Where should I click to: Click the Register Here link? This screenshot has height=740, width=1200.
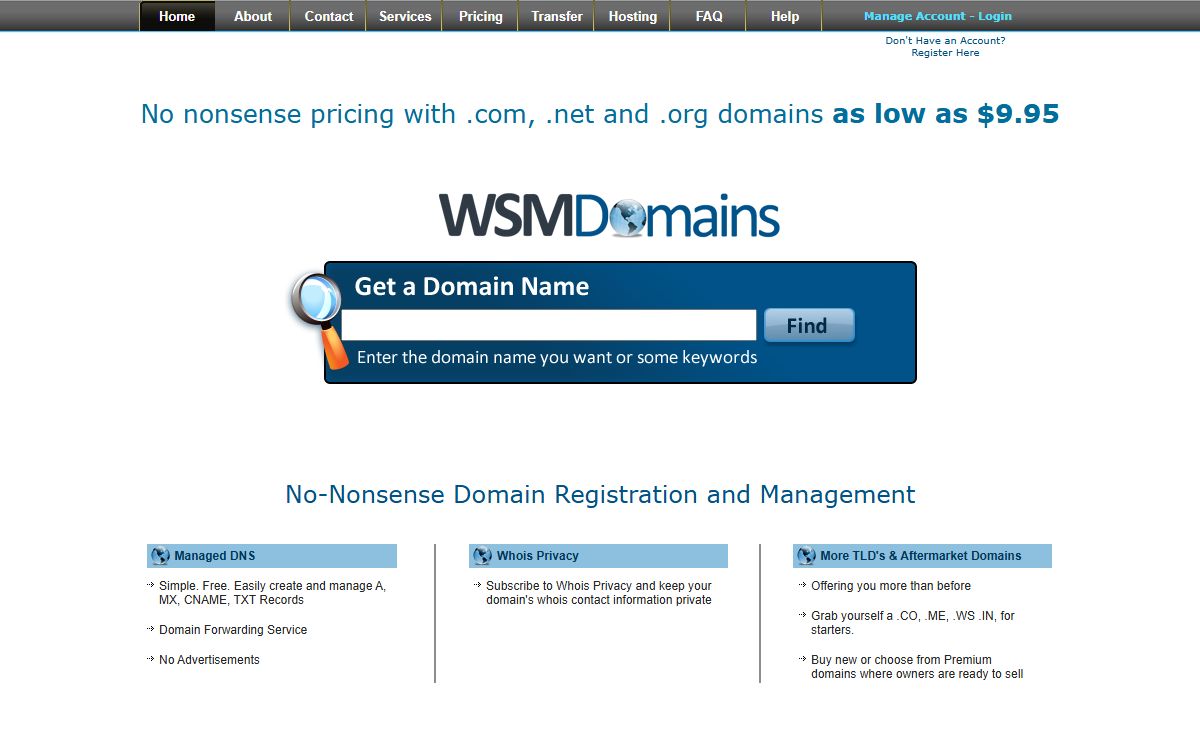tap(945, 53)
